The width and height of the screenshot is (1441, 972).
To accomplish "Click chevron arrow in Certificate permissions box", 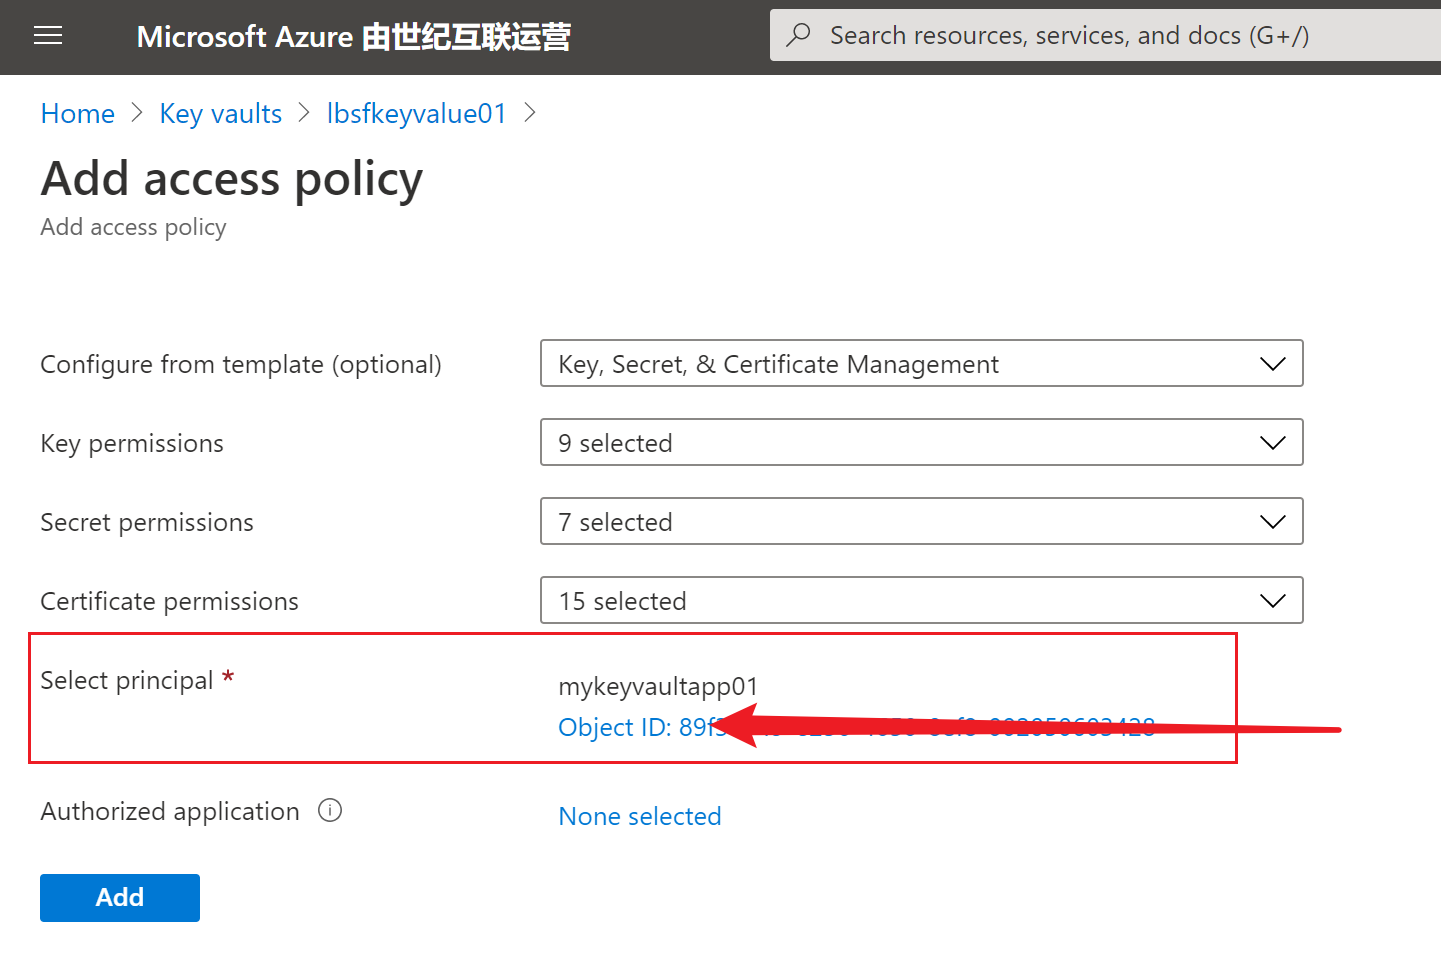I will click(1272, 601).
